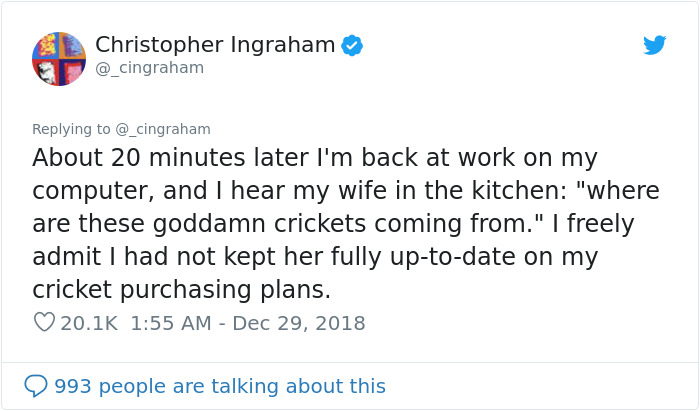Click the @_cingraham mention after Replying to

[163, 129]
